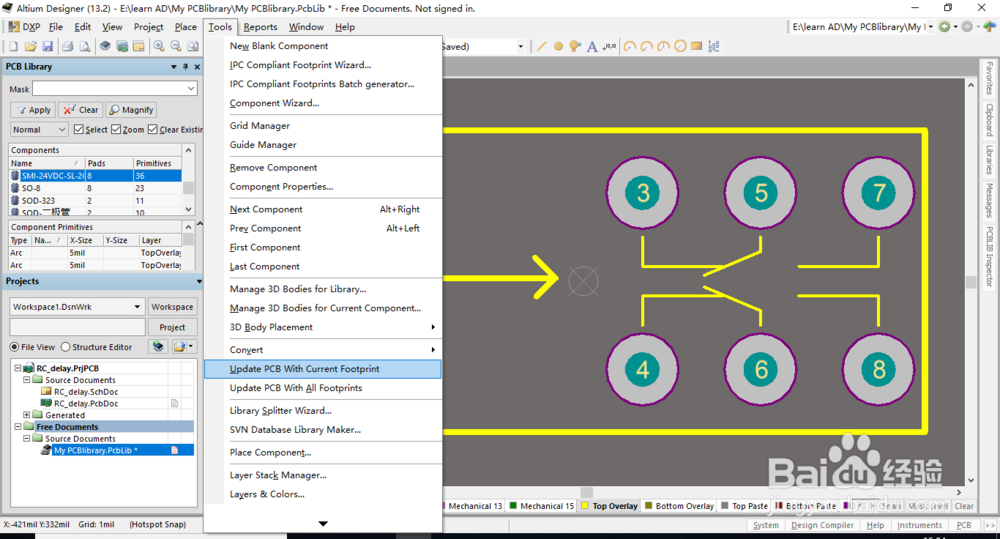
Task: Click the Magnify button
Action: [x=131, y=110]
